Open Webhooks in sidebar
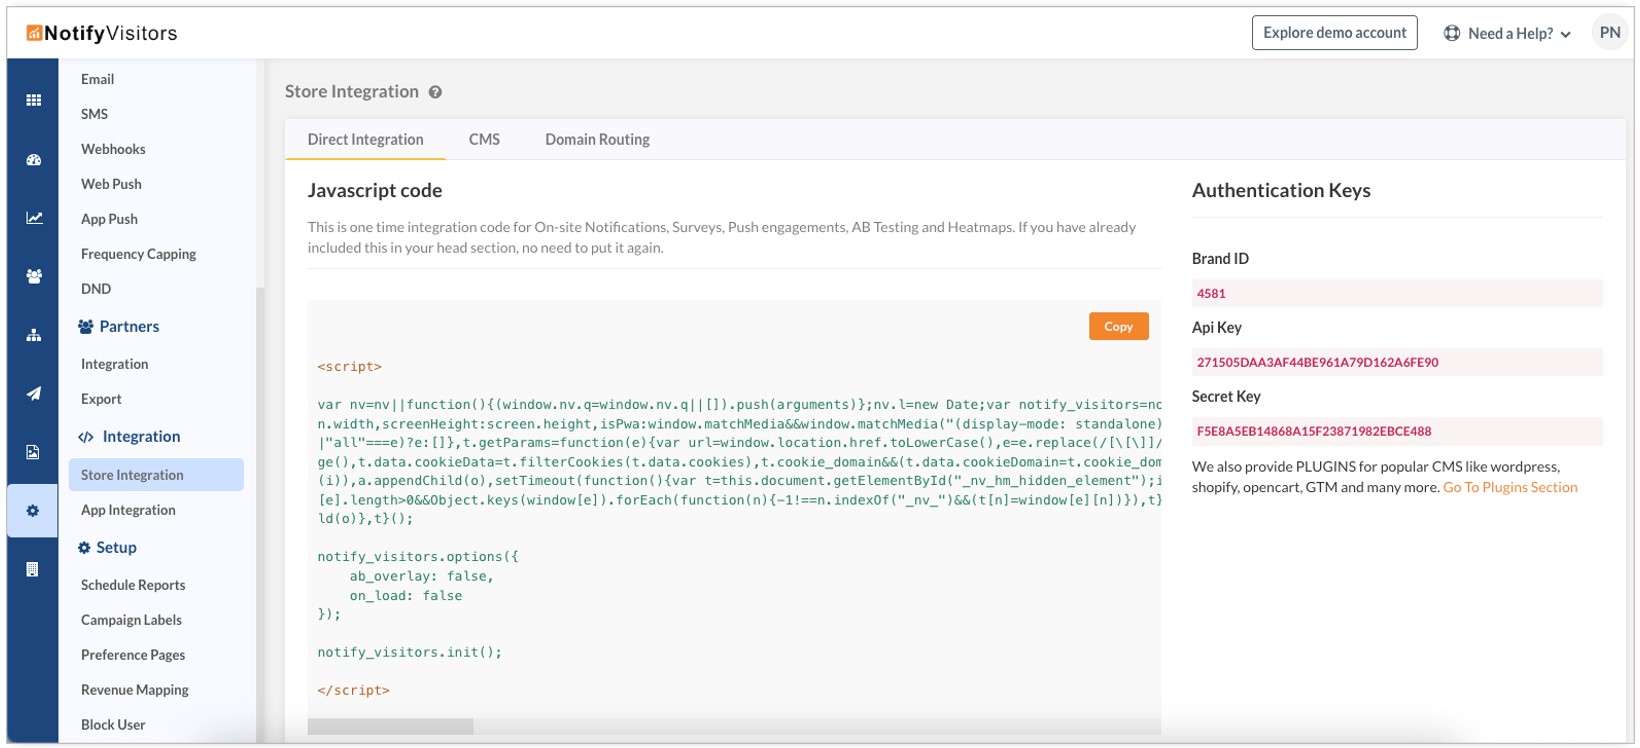 point(113,149)
